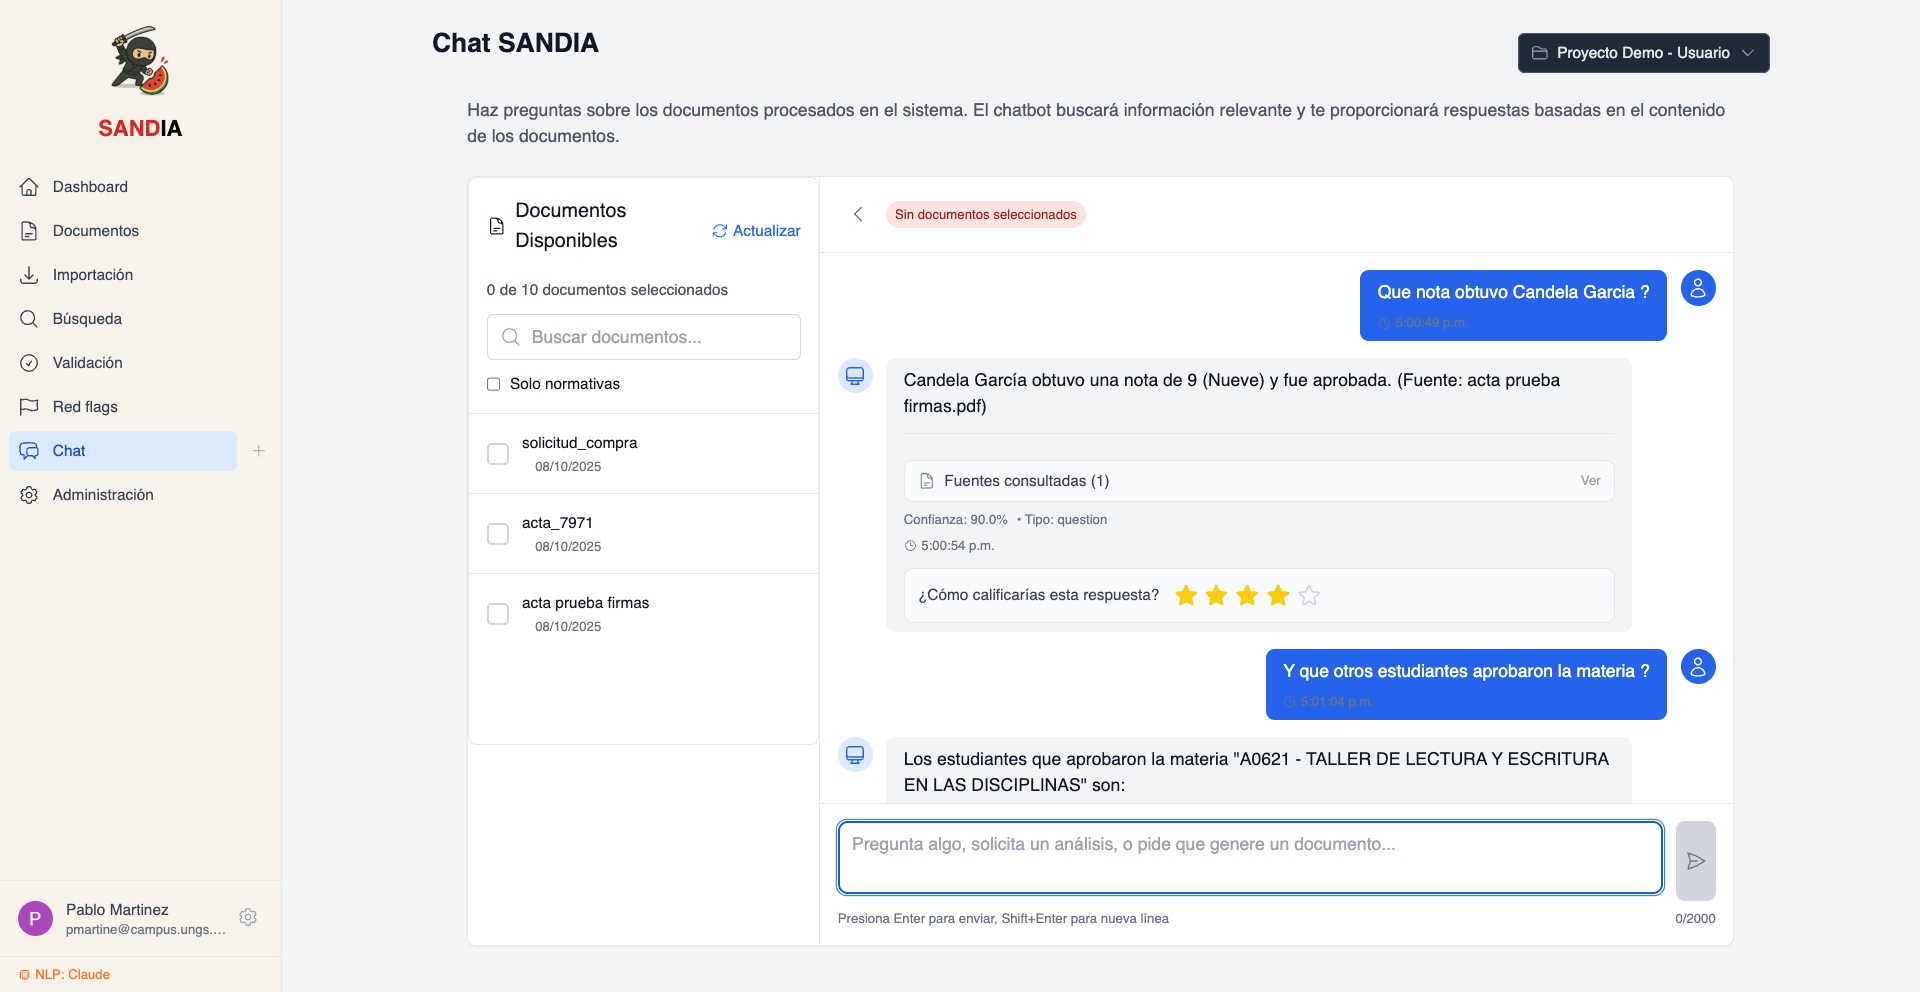Go to Validación in the sidebar
Image resolution: width=1920 pixels, height=992 pixels.
(x=87, y=363)
